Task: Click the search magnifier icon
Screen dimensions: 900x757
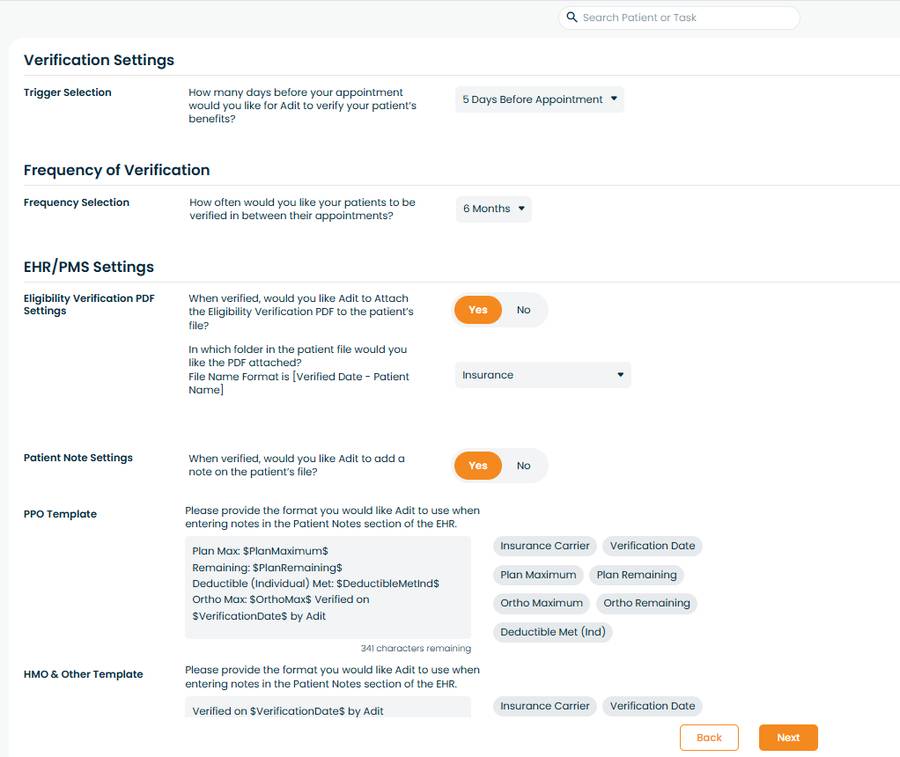Action: (x=572, y=17)
